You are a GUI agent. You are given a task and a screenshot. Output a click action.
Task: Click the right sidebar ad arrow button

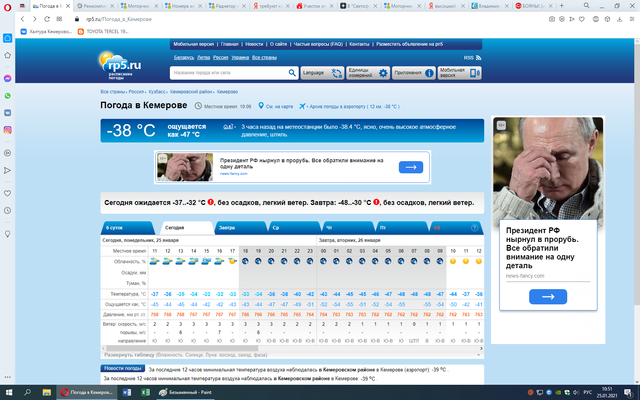click(548, 297)
